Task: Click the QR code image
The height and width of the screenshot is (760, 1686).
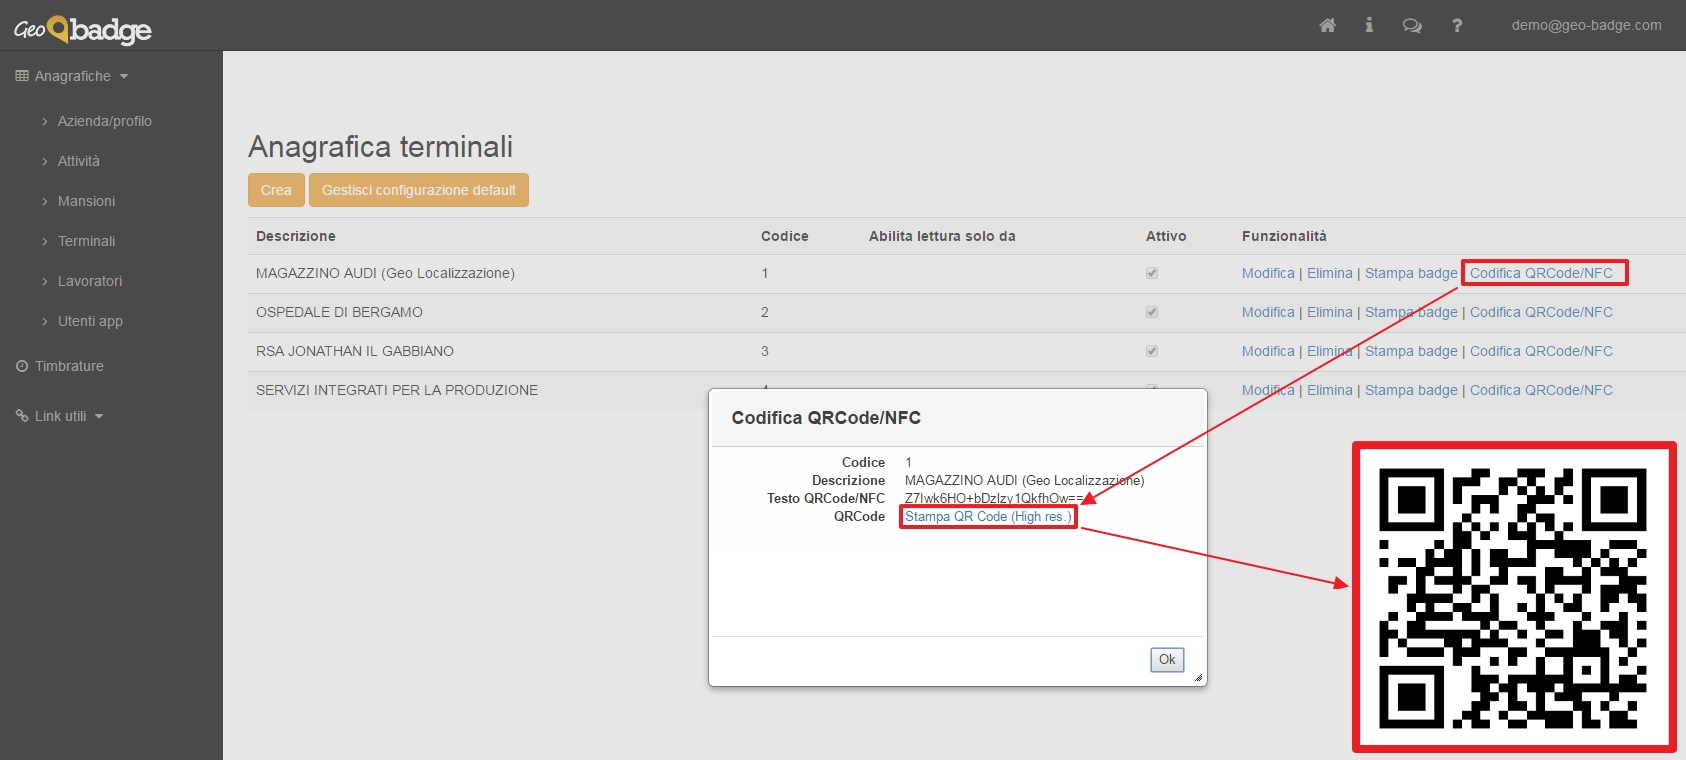Action: click(1514, 597)
